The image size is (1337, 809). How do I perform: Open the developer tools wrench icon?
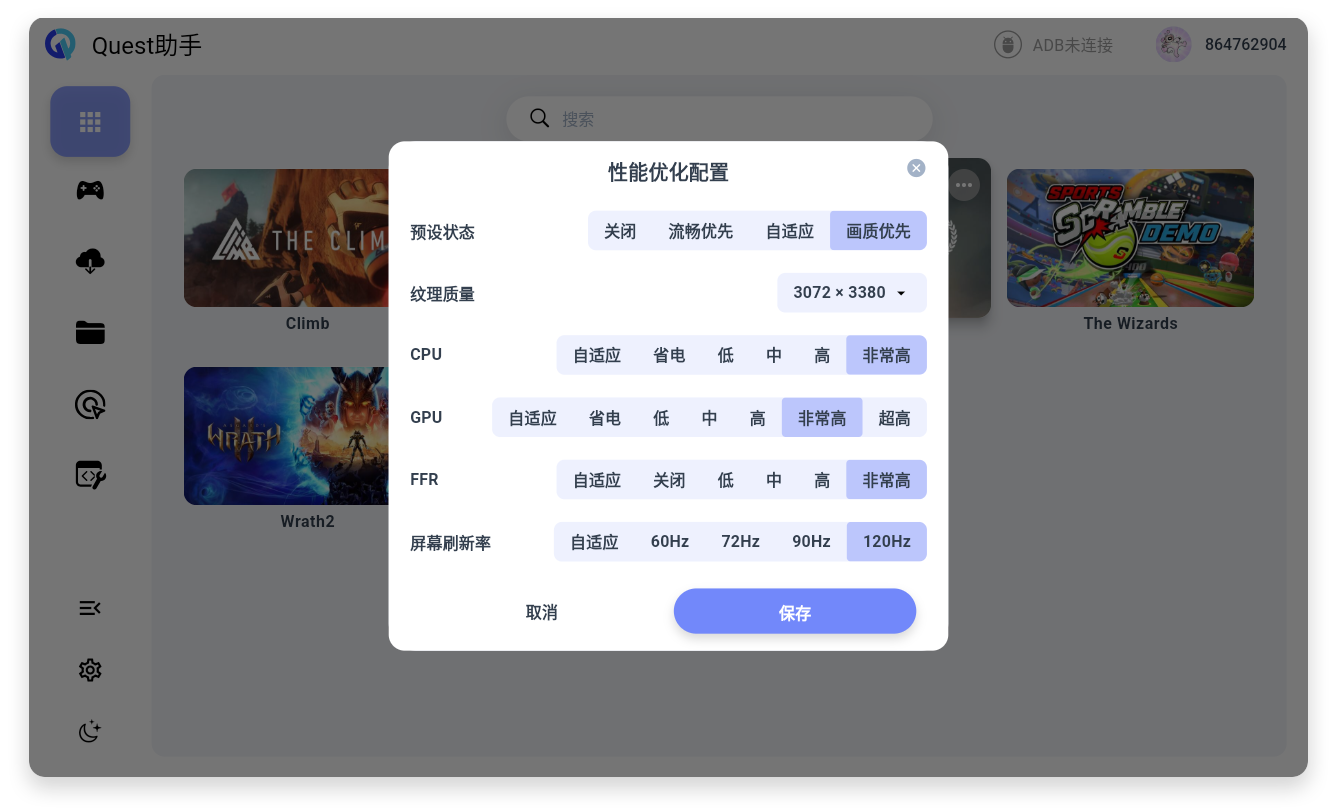pos(90,474)
